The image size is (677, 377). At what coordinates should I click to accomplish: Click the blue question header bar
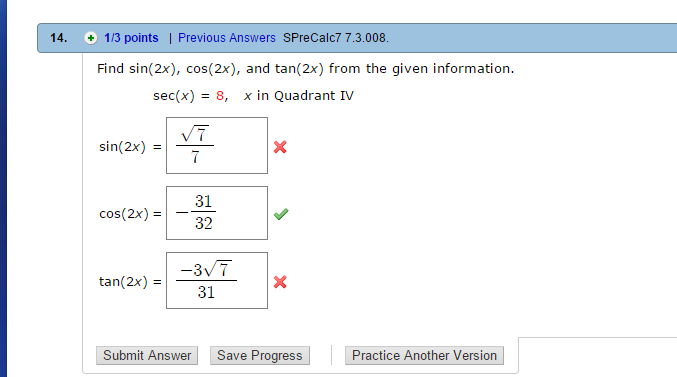[x=357, y=38]
